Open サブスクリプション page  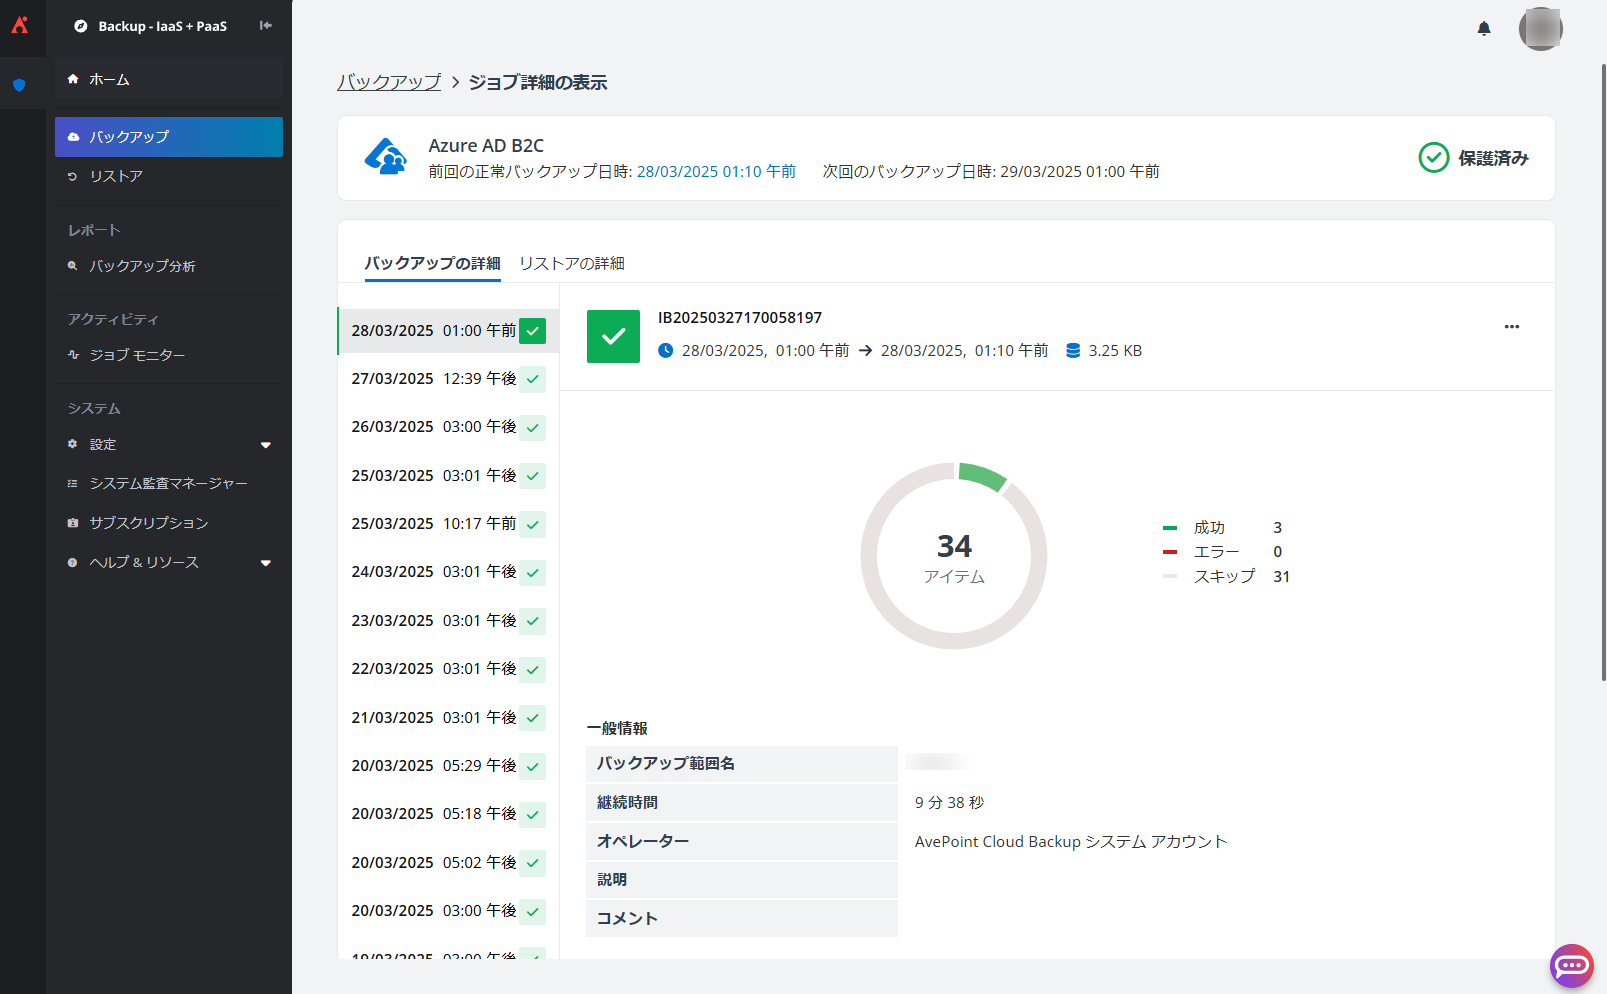pyautogui.click(x=169, y=523)
